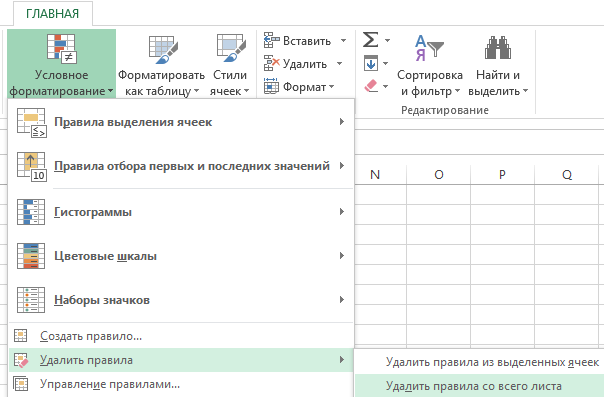Choose Удалить правила из выделенных ячеек
The width and height of the screenshot is (604, 397).
(x=479, y=362)
